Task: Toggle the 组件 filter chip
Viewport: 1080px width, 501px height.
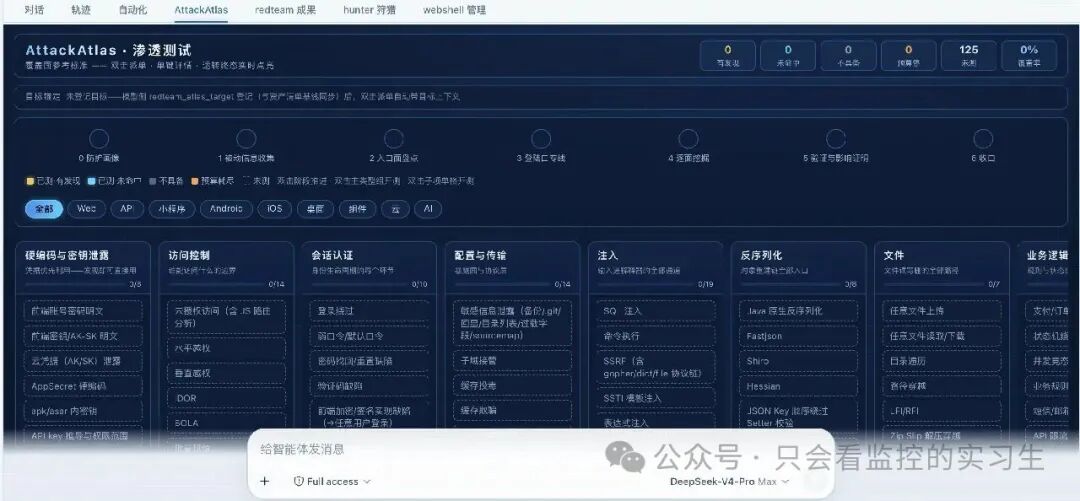Action: 357,209
